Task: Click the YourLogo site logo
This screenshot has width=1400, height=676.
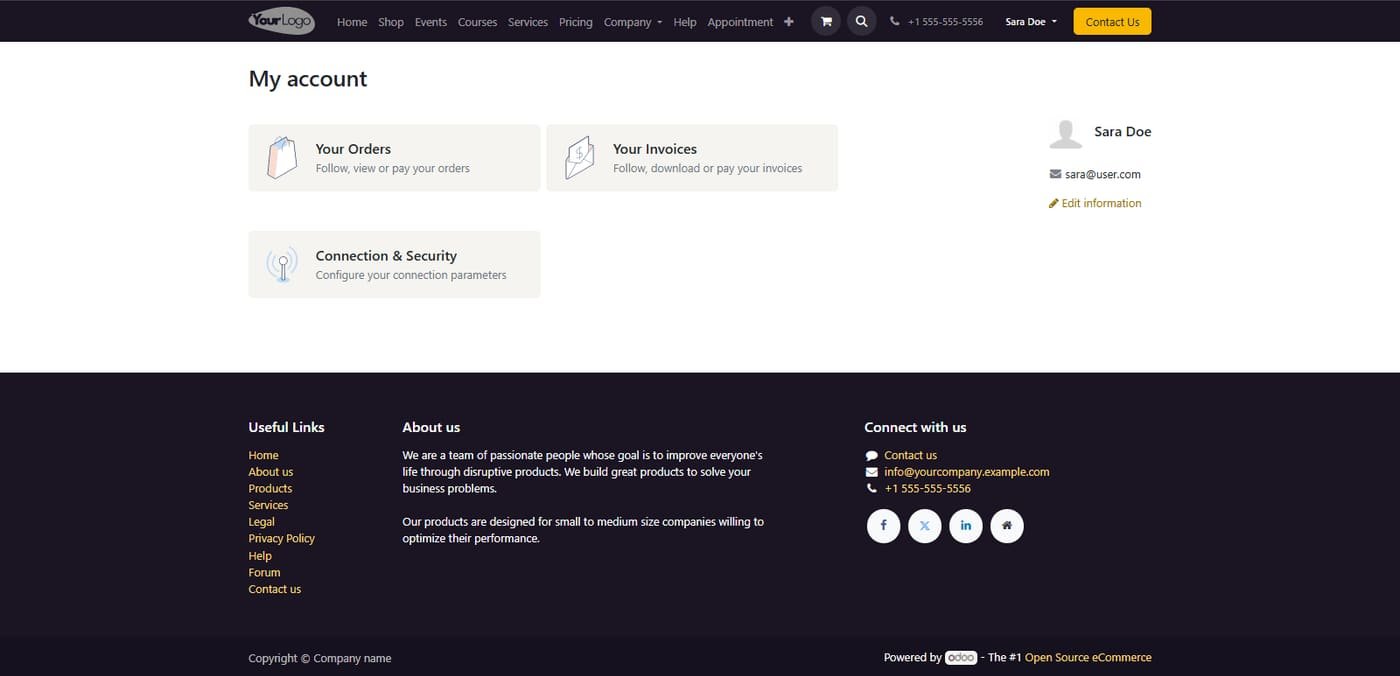Action: (282, 21)
